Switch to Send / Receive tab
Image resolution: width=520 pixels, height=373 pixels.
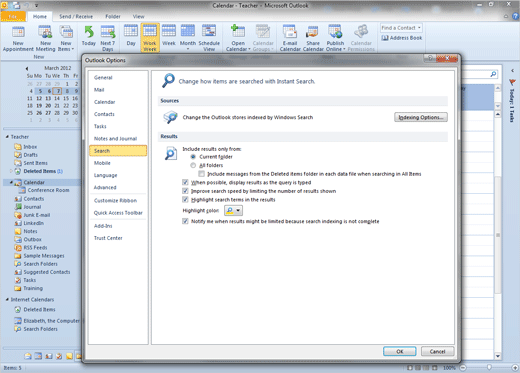76,16
